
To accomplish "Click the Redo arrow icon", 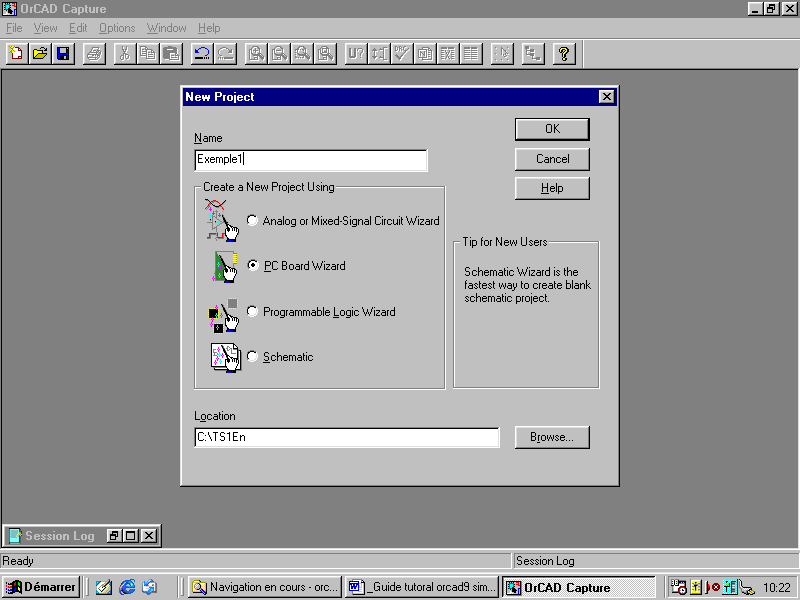I will 226,54.
